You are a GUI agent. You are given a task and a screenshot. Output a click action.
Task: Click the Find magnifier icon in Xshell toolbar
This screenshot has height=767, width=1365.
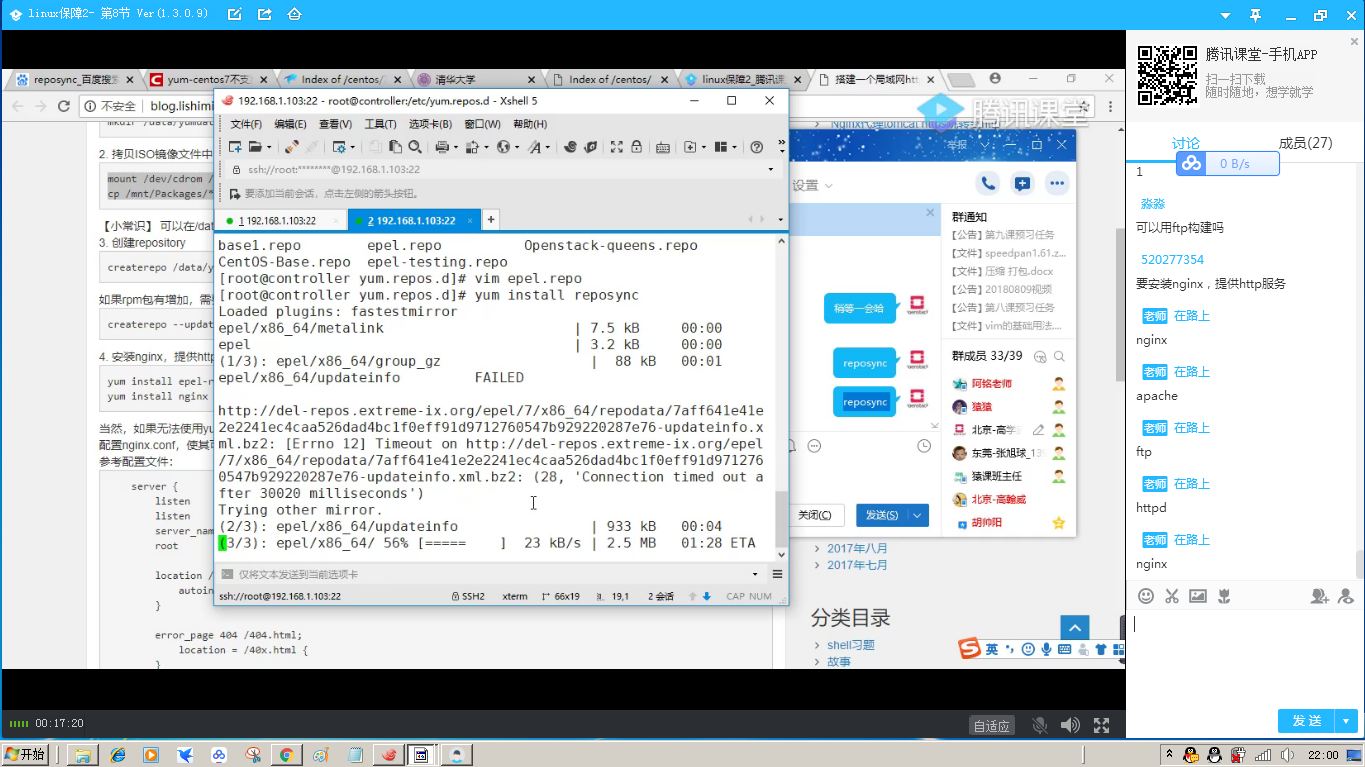tap(415, 147)
